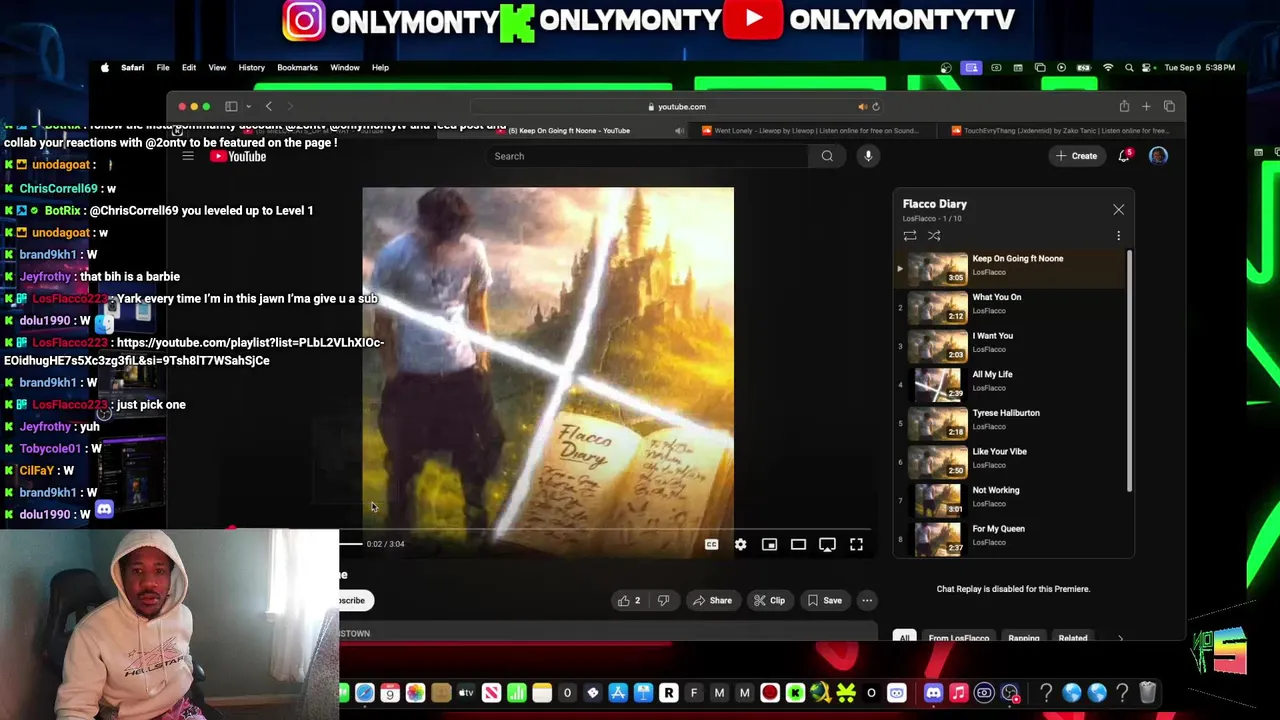Share the video

713,600
